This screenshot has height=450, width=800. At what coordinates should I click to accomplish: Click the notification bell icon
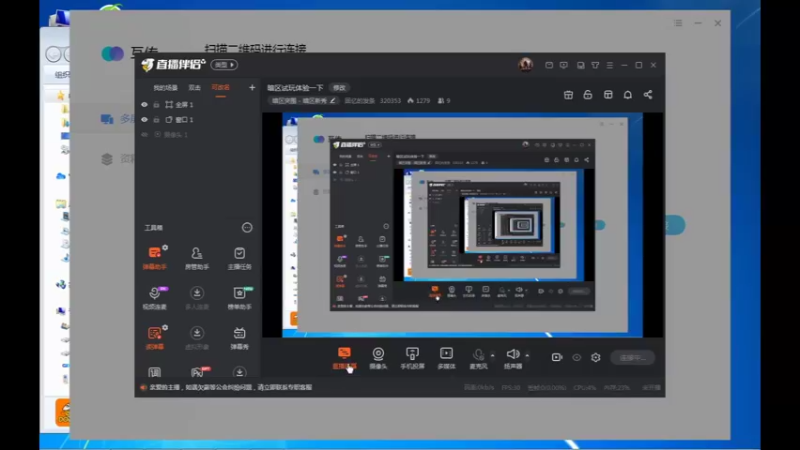(628, 95)
